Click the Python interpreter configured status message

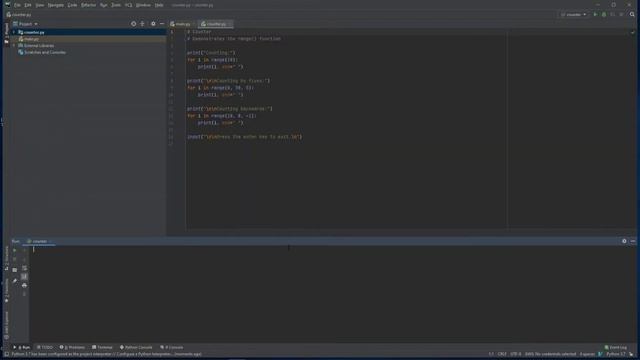(107, 354)
